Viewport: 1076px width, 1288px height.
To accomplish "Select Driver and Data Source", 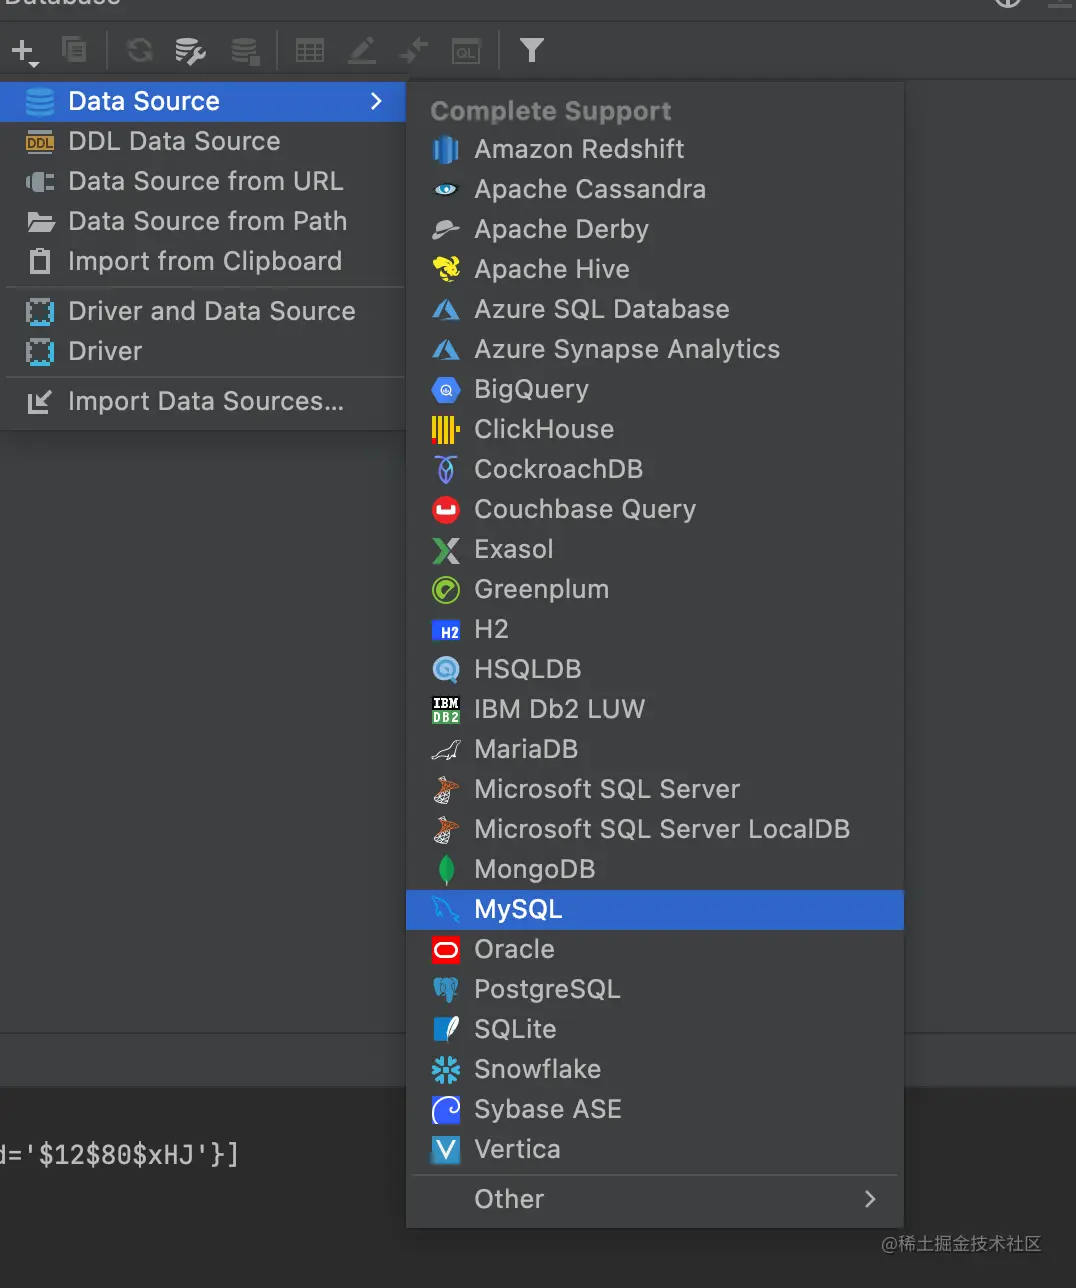I will click(x=203, y=311).
